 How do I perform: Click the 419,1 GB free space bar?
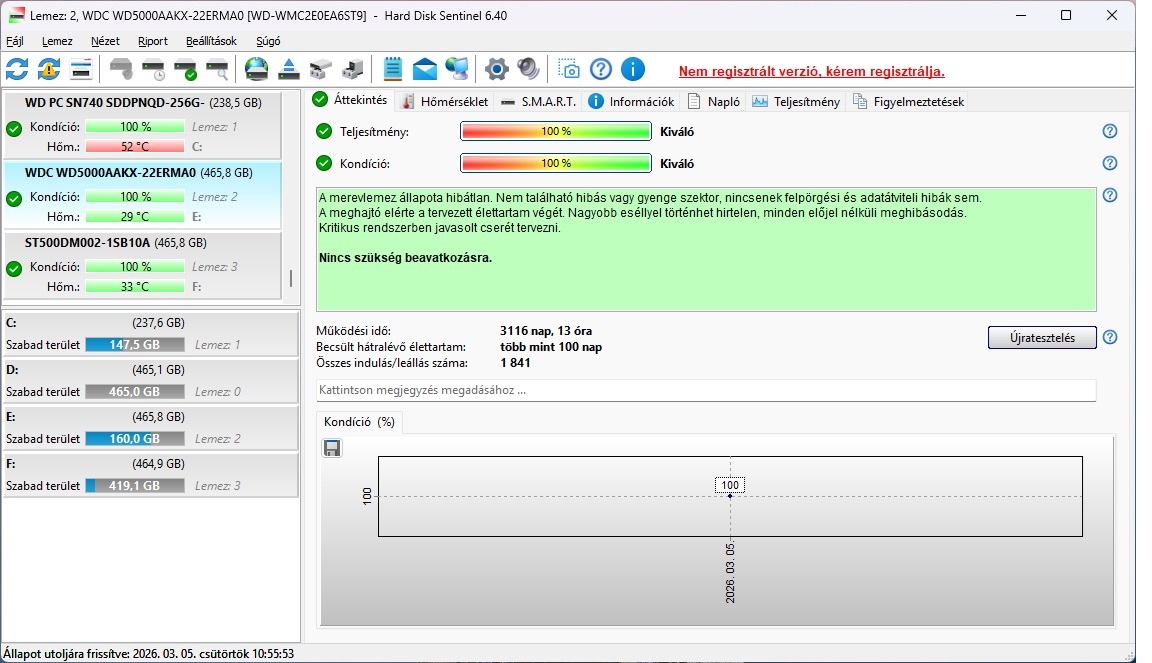click(x=134, y=486)
